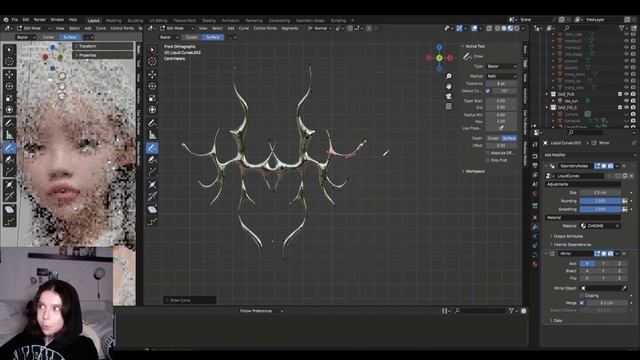Viewport: 640px width, 360px height.
Task: Open Segments menu in main viewport header
Action: pos(290,28)
